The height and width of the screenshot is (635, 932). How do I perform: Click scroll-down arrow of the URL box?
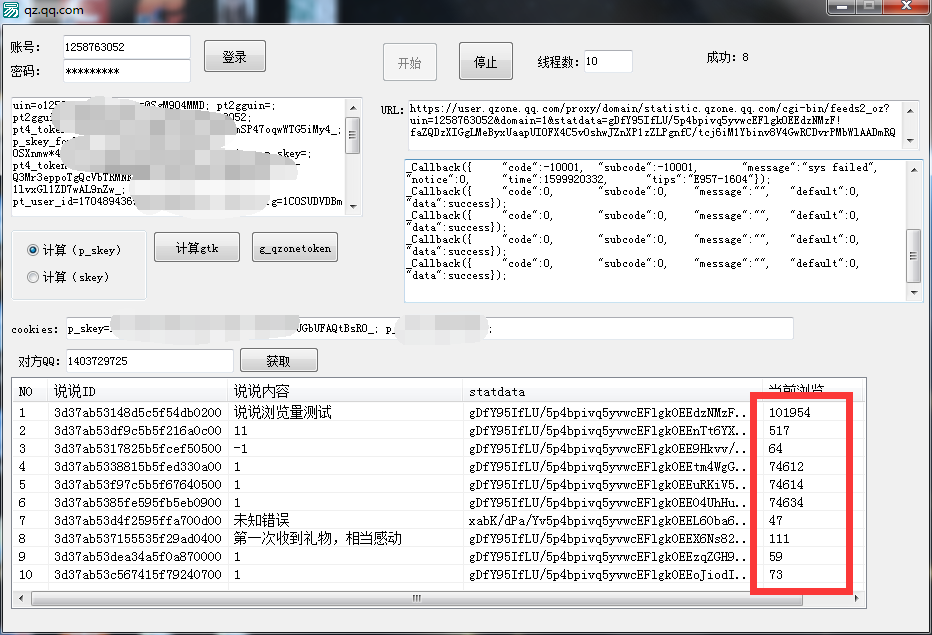coord(910,141)
